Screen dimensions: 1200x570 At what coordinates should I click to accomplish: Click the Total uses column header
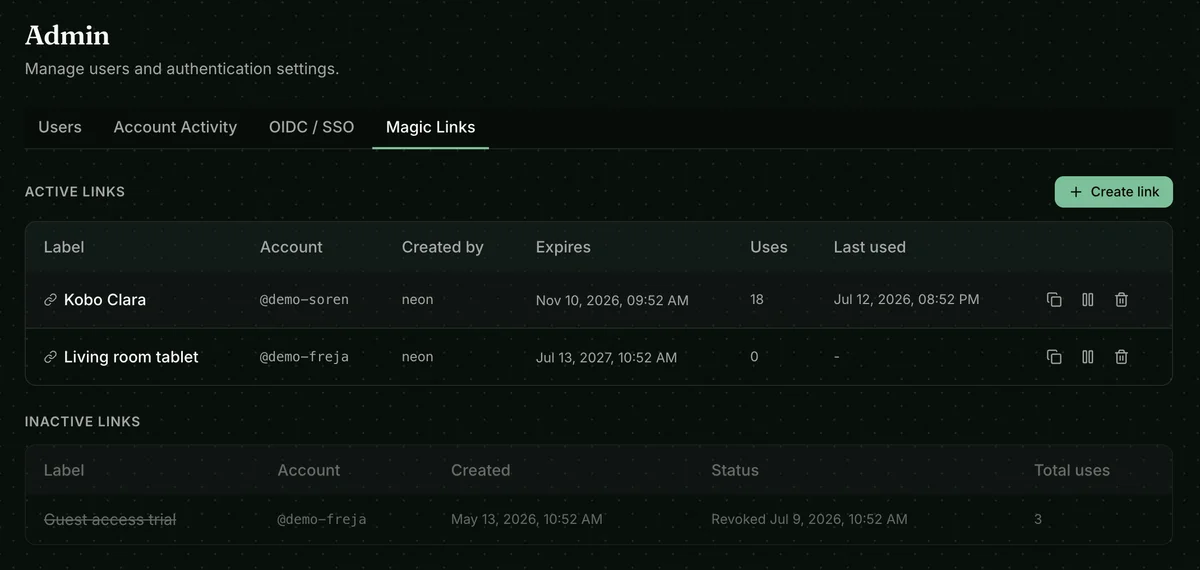coord(1072,470)
